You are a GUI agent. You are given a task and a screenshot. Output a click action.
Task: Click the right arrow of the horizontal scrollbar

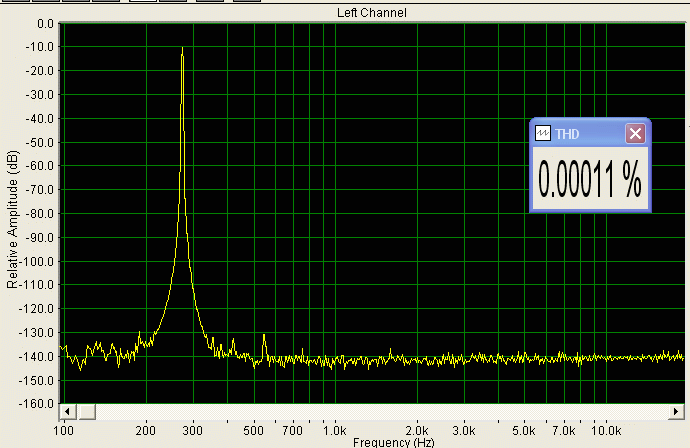pos(676,412)
